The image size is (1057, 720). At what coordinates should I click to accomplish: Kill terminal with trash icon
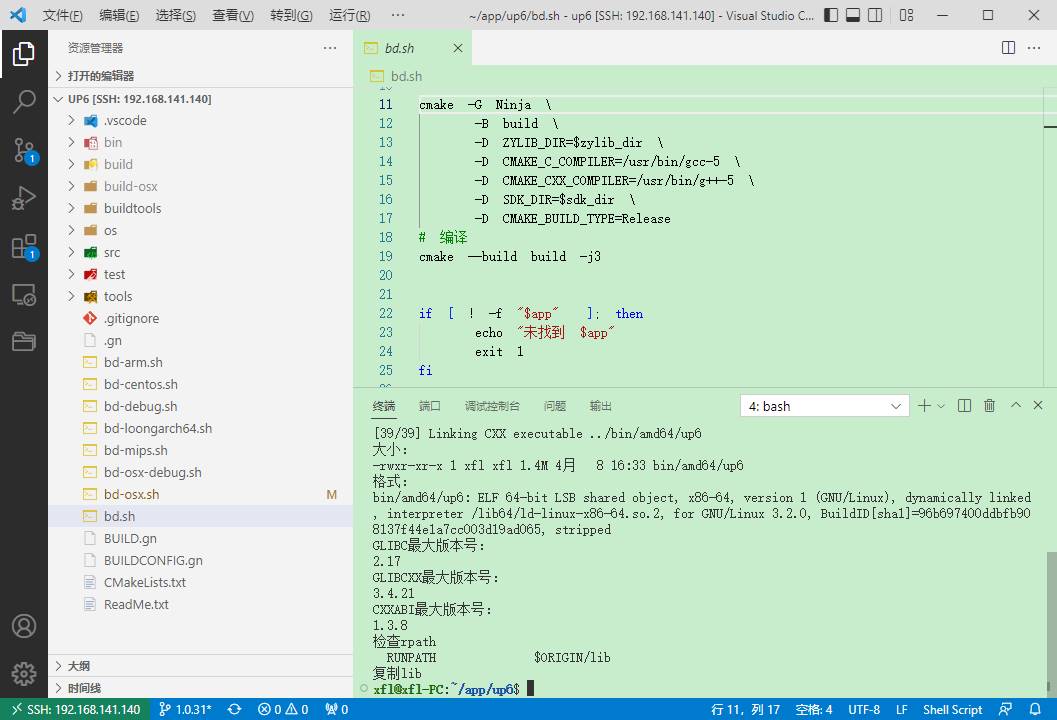click(x=989, y=406)
